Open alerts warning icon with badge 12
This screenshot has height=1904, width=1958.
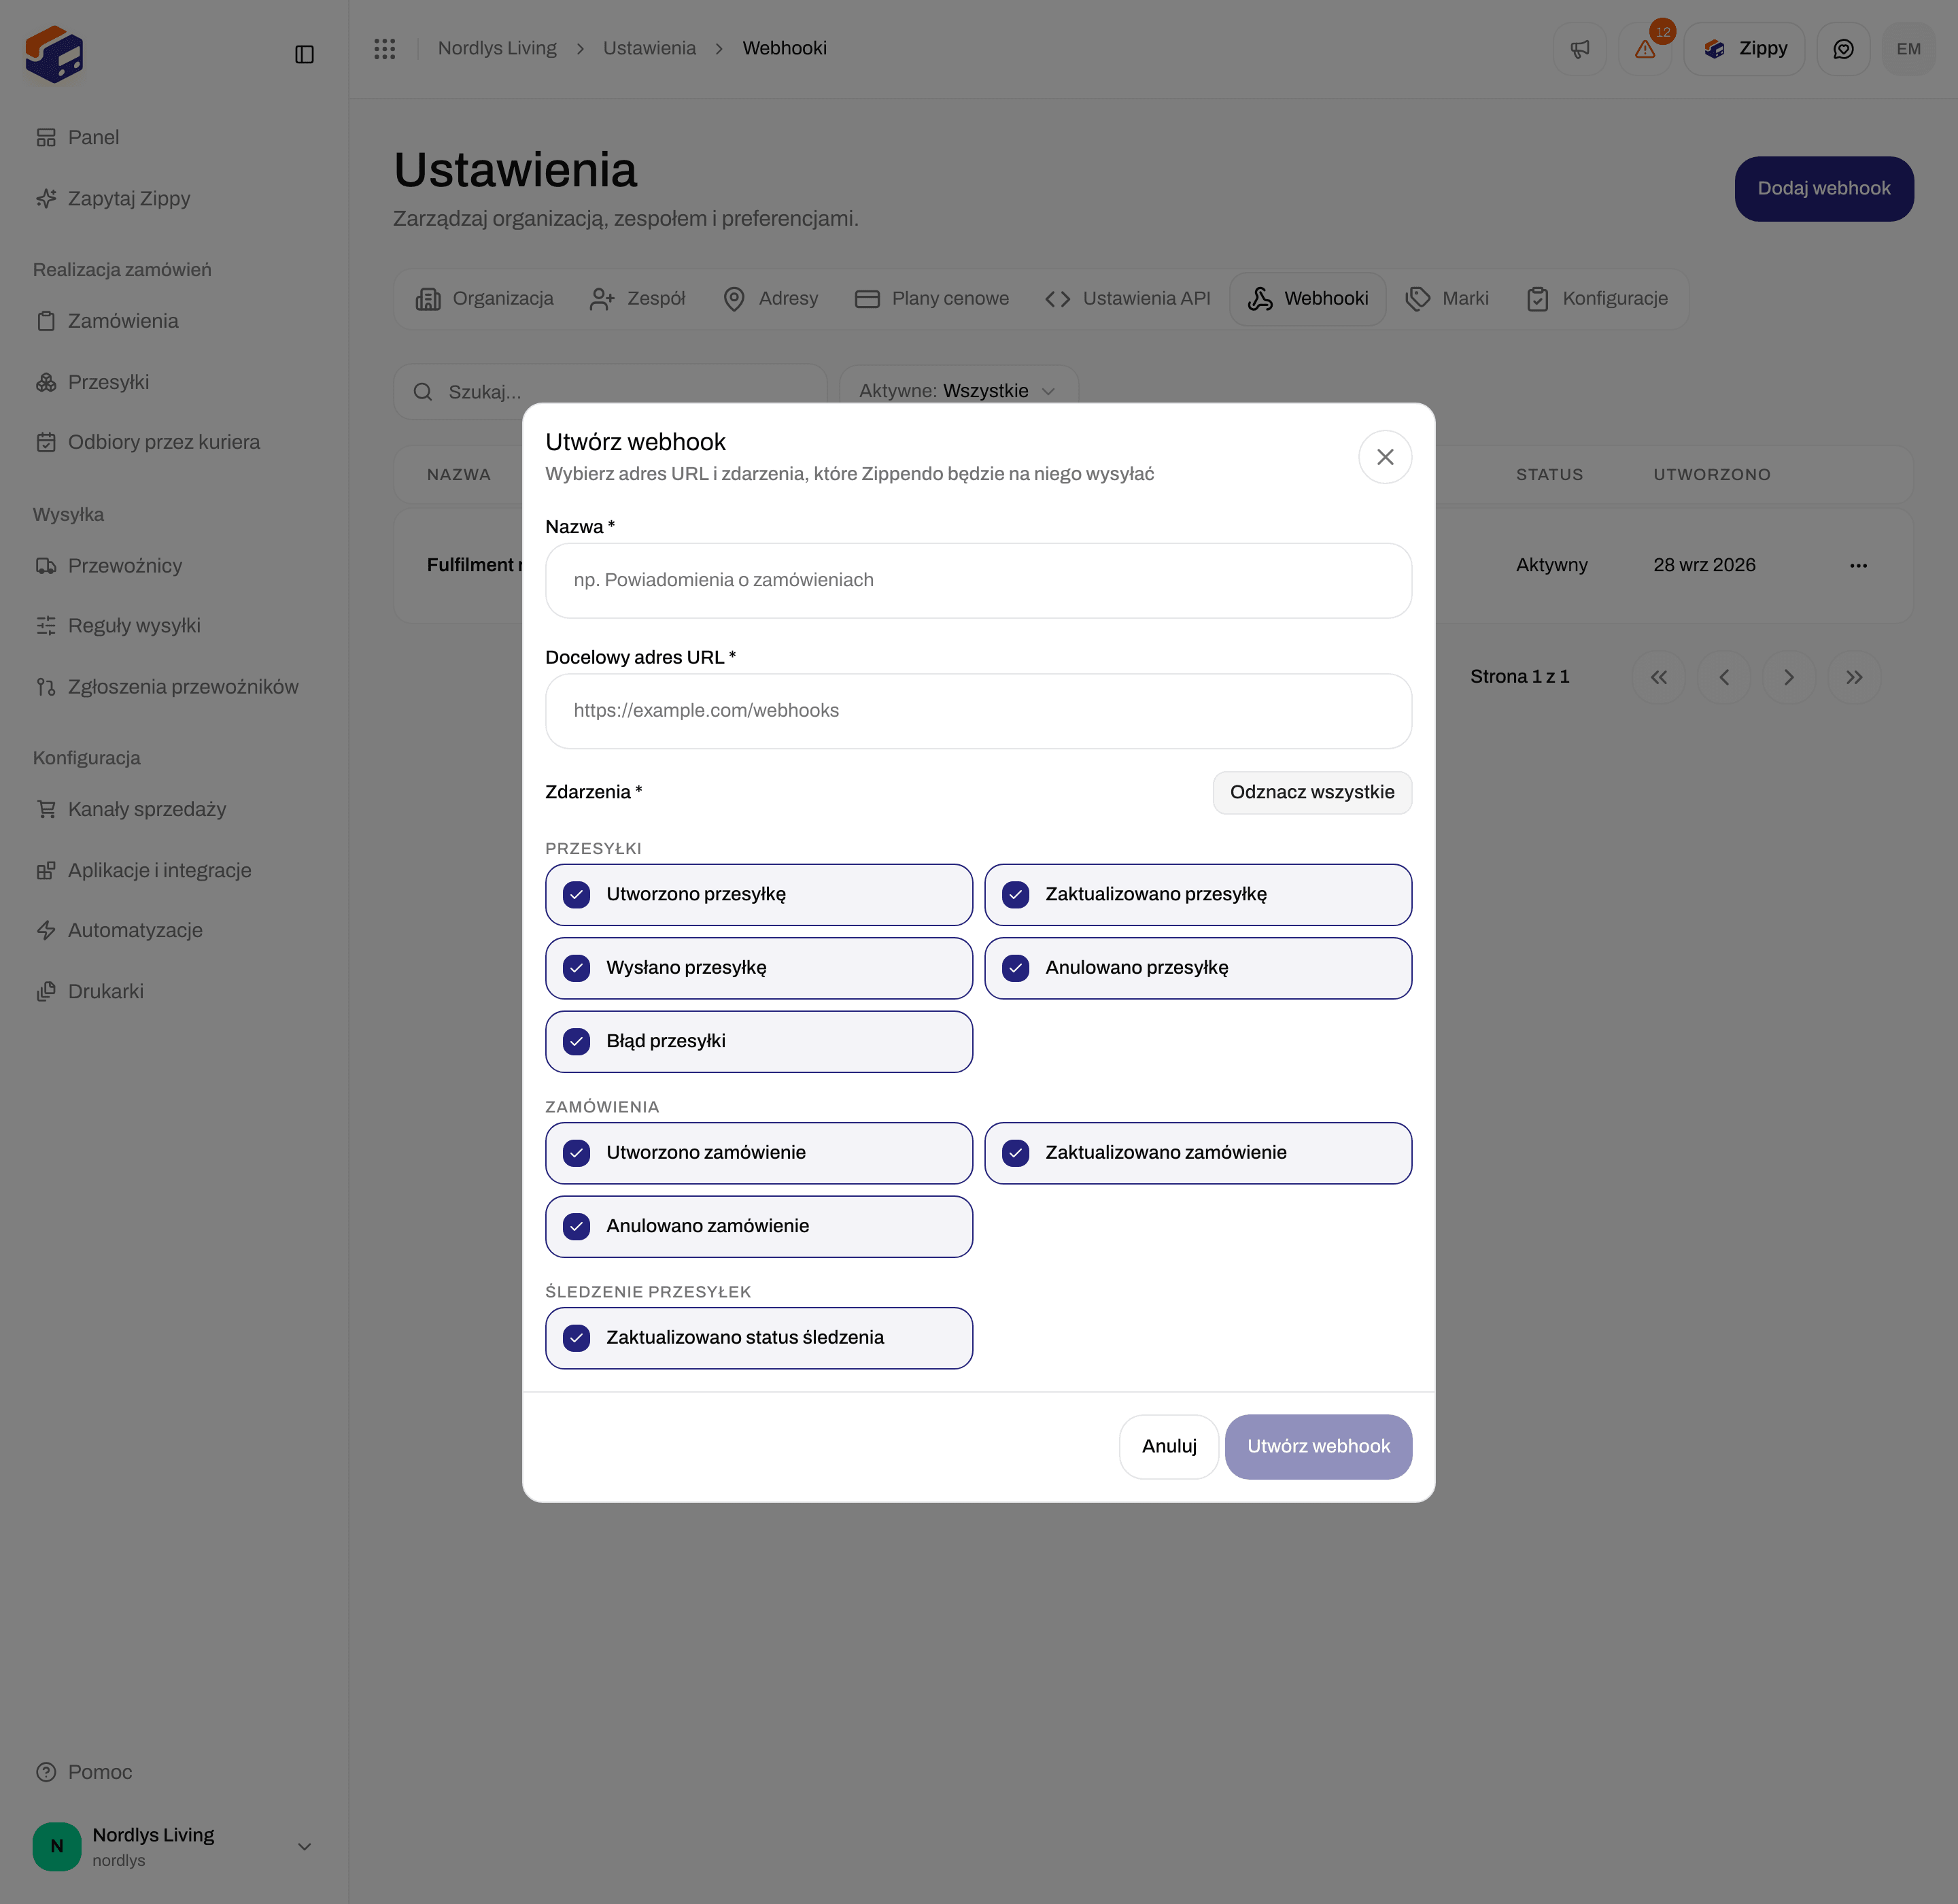pyautogui.click(x=1645, y=49)
